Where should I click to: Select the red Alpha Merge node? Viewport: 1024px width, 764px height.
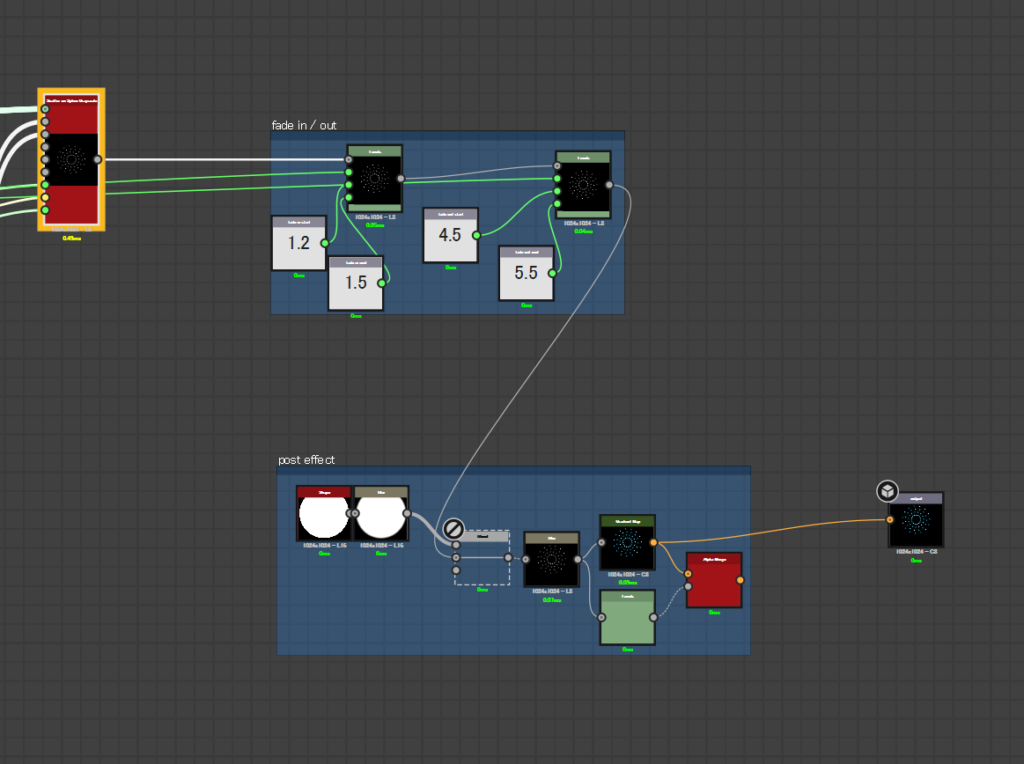coord(713,580)
